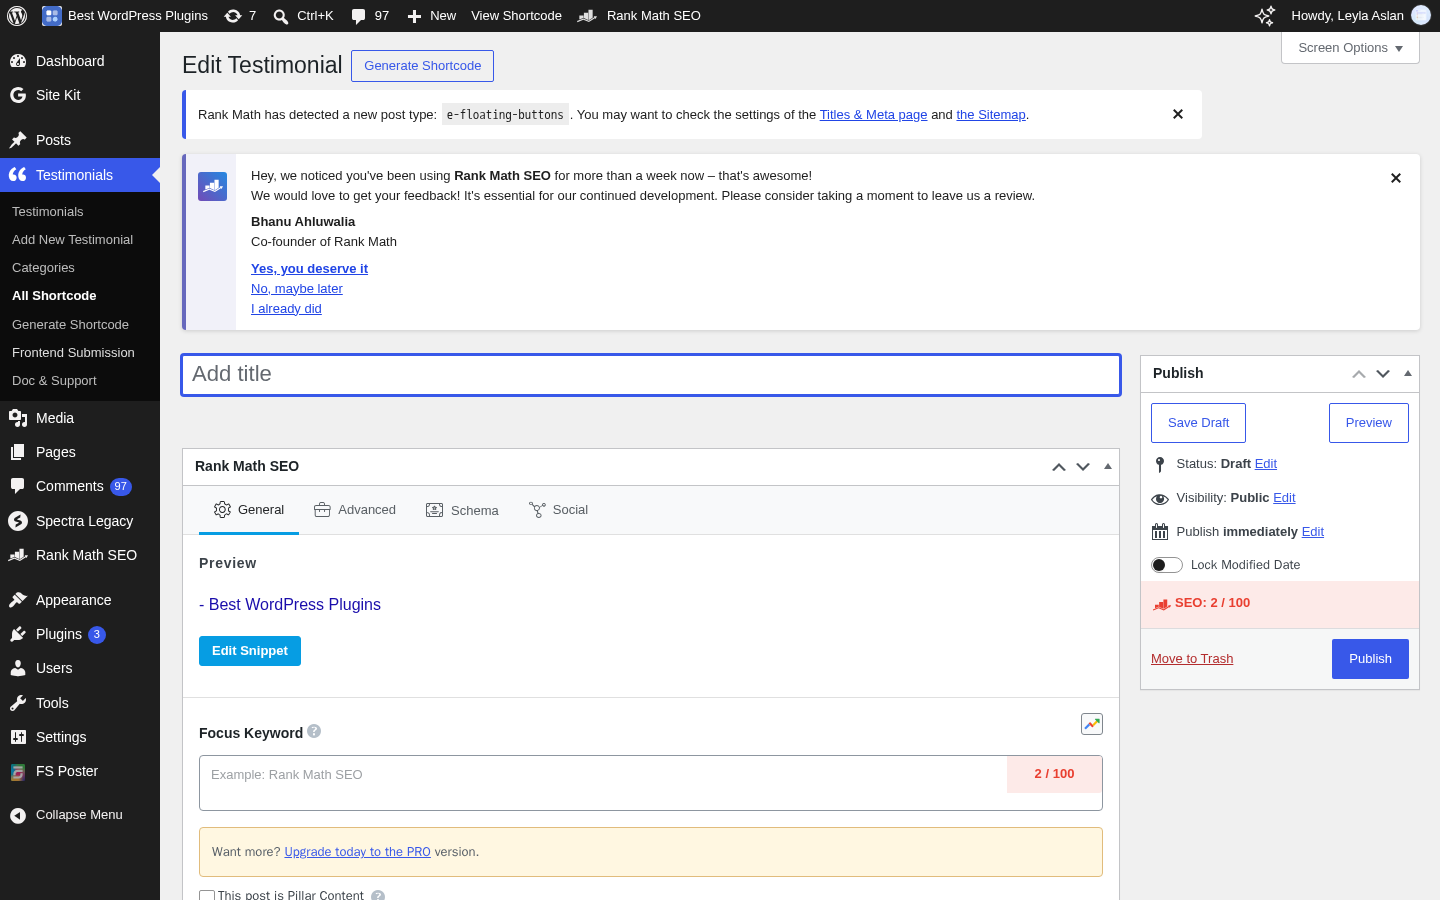
Task: Open Pages in the sidebar
Action: 80,452
